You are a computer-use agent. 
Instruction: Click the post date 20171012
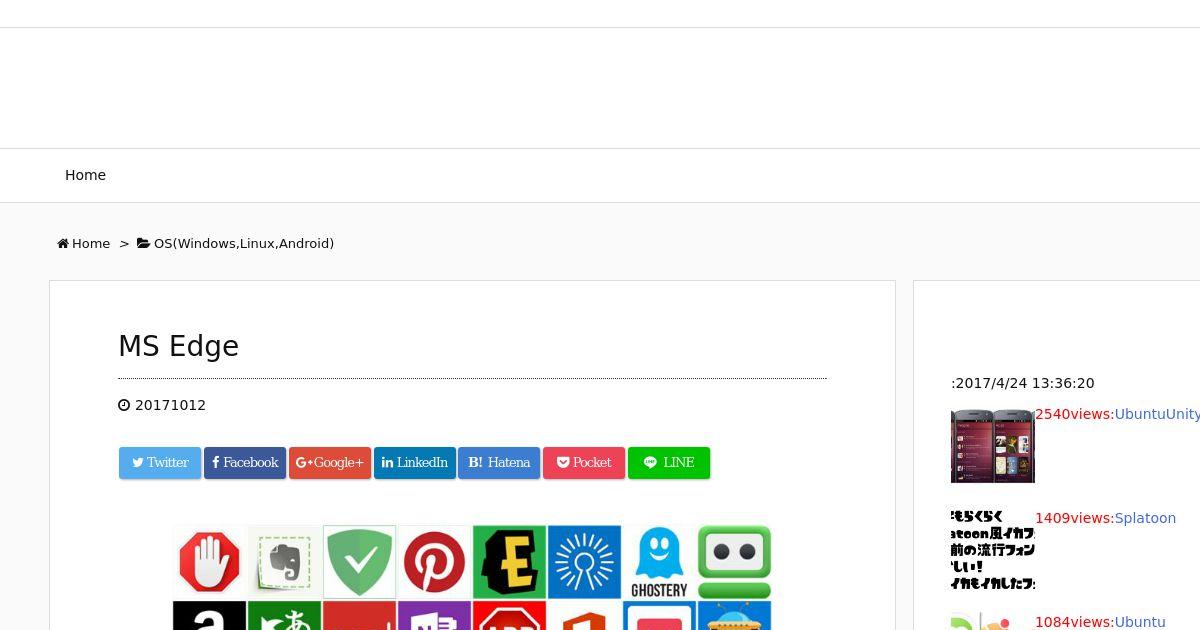point(170,405)
